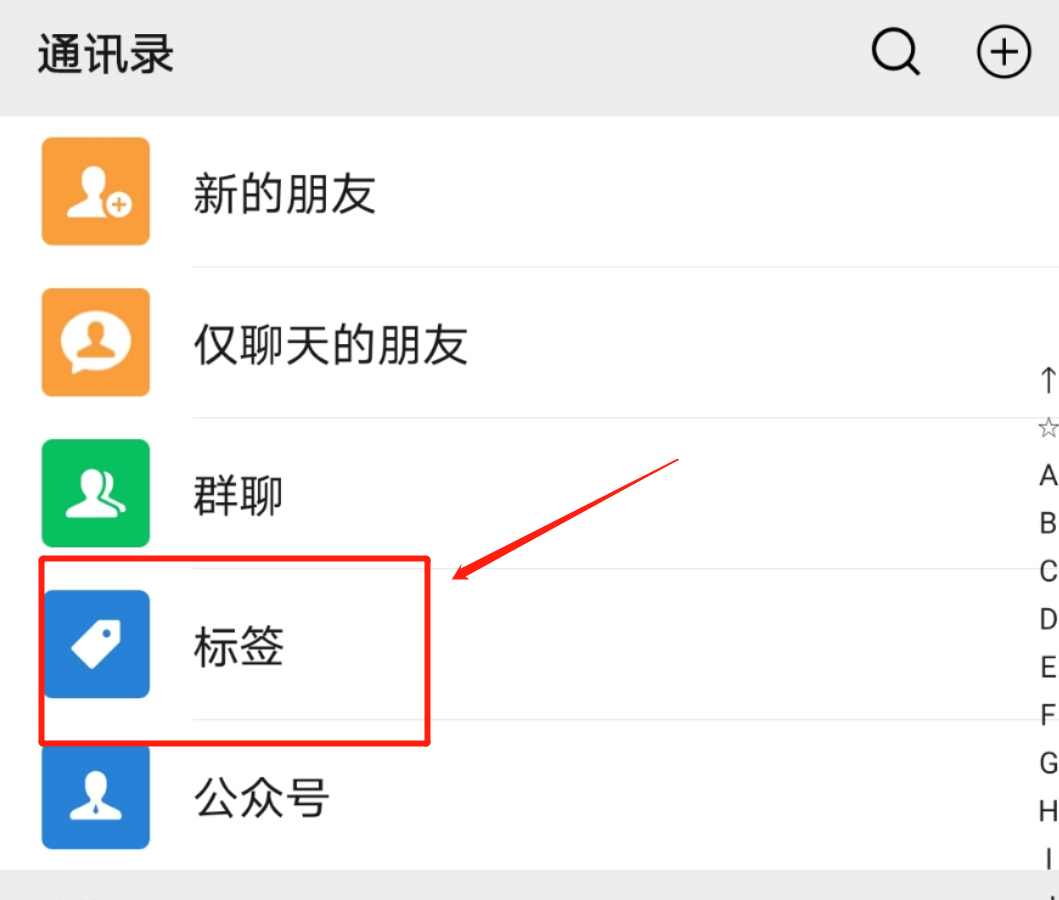Select the 仅聊天的朋友 entry
Screen dimensions: 1059x900
(x=530, y=342)
